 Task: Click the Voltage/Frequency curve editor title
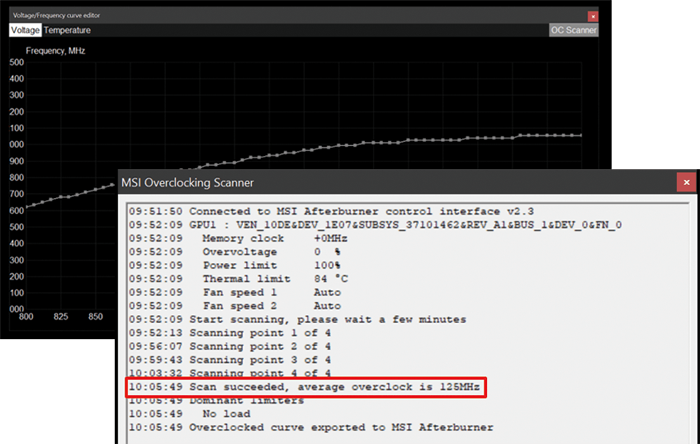(56, 15)
